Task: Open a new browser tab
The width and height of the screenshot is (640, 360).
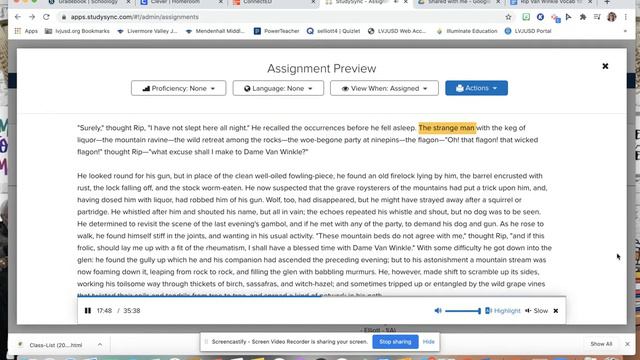Action: (x=607, y=2)
